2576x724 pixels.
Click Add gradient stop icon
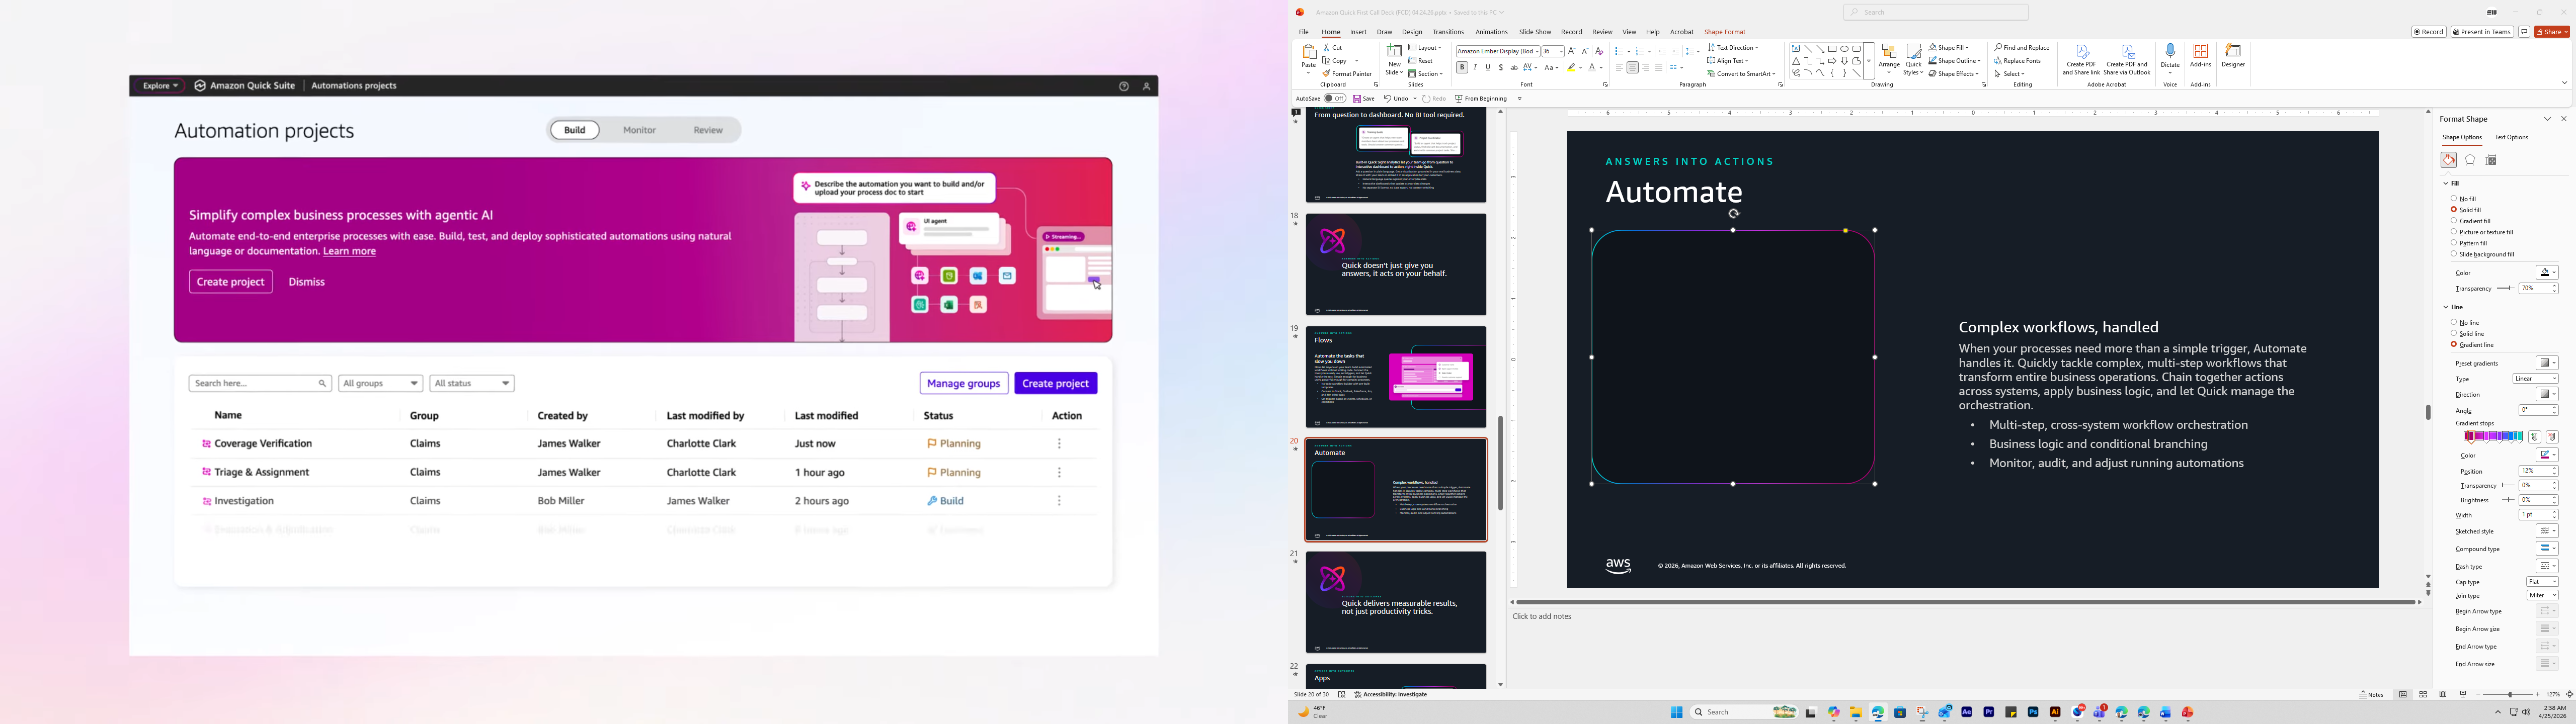click(x=2534, y=437)
